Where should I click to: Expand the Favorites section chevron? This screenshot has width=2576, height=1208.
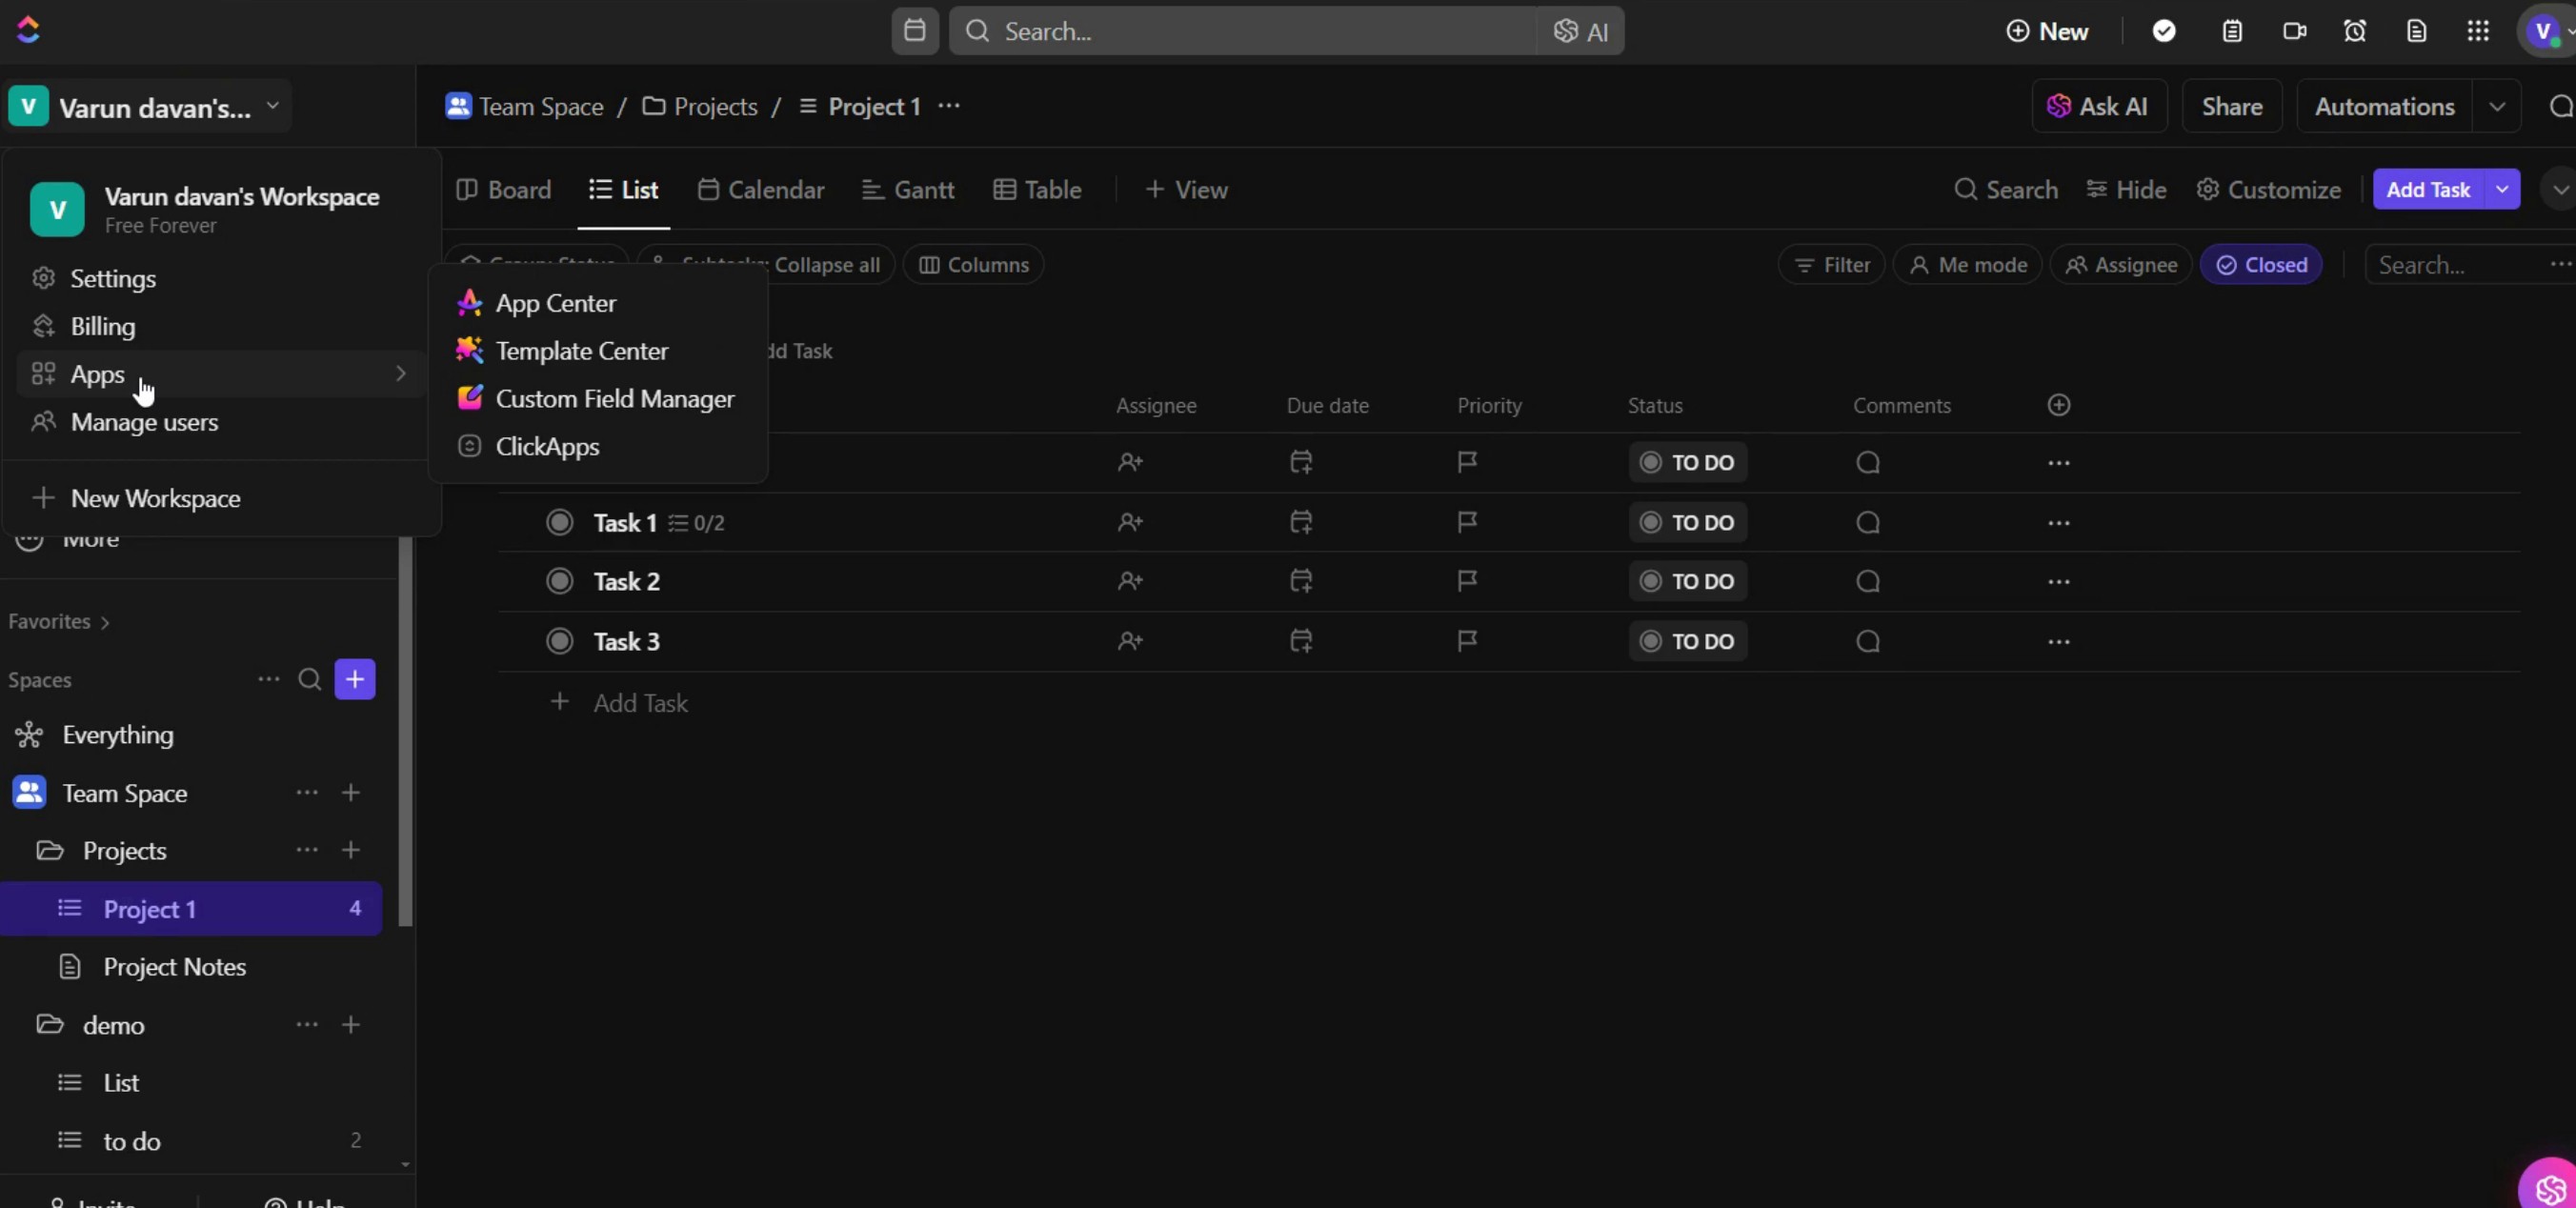[x=105, y=622]
